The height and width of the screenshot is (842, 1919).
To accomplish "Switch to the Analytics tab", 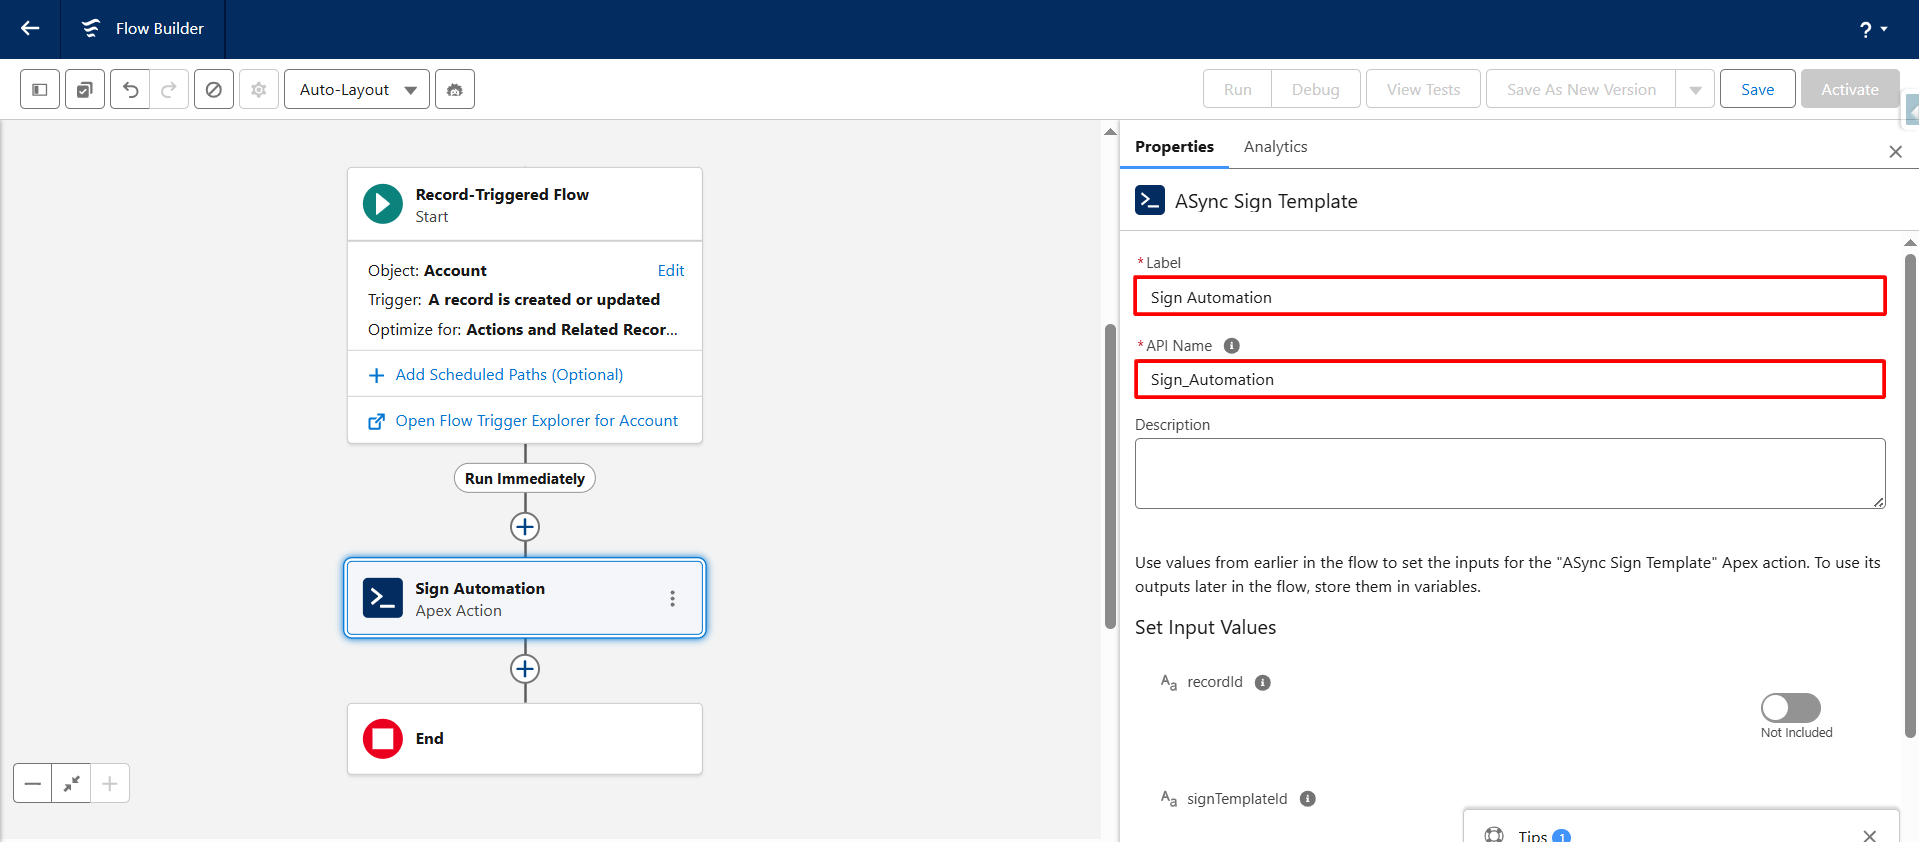I will (x=1275, y=147).
